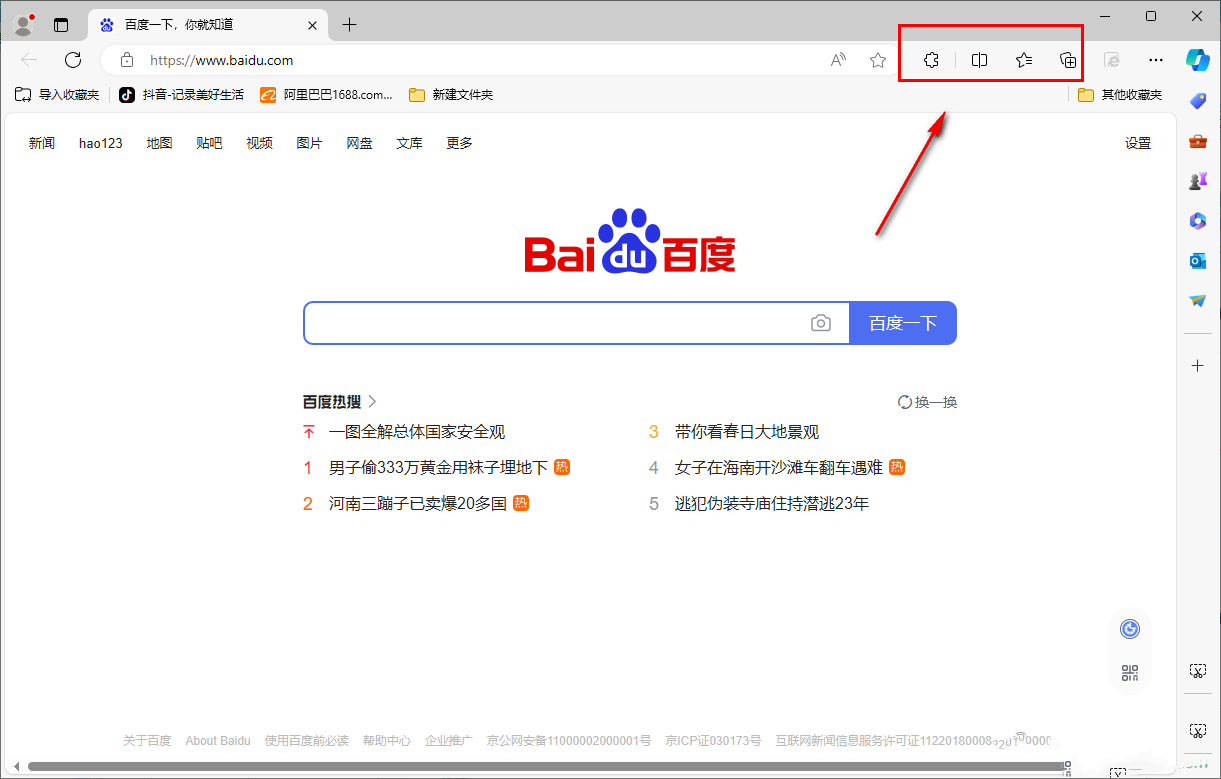Open hot search 男子偷333万黄金用袜子埋地下
This screenshot has width=1221, height=779.
[x=438, y=468]
